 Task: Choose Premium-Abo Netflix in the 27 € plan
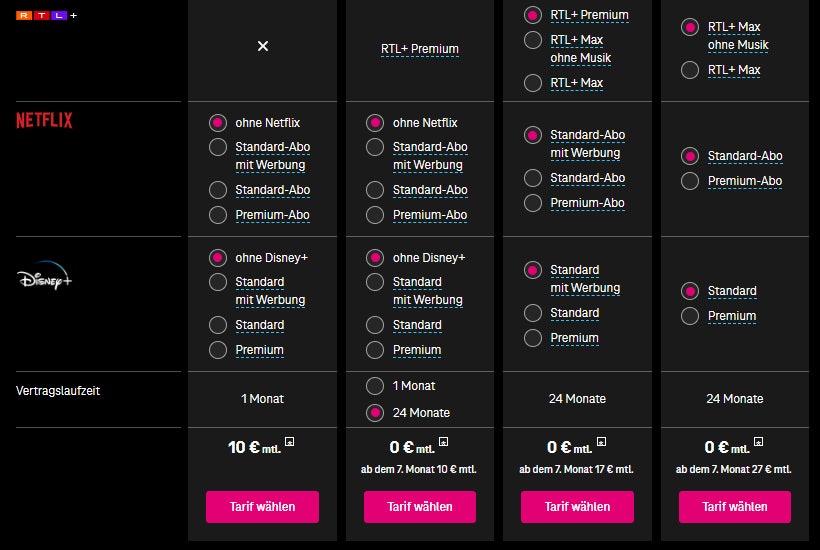[x=690, y=181]
